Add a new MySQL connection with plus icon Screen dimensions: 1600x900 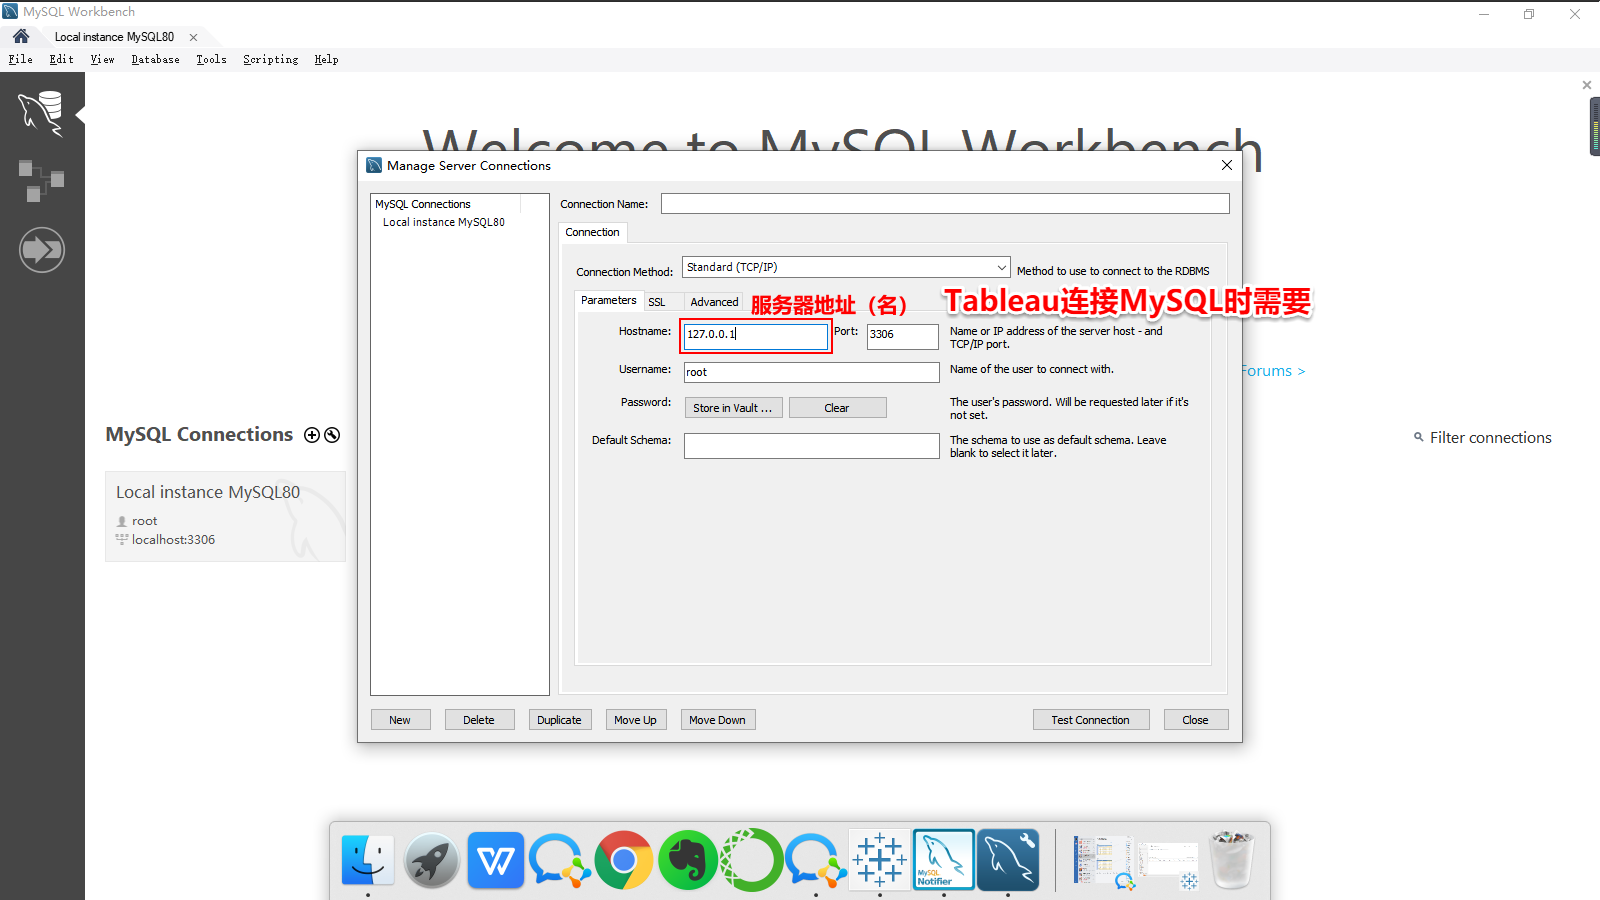(x=312, y=435)
